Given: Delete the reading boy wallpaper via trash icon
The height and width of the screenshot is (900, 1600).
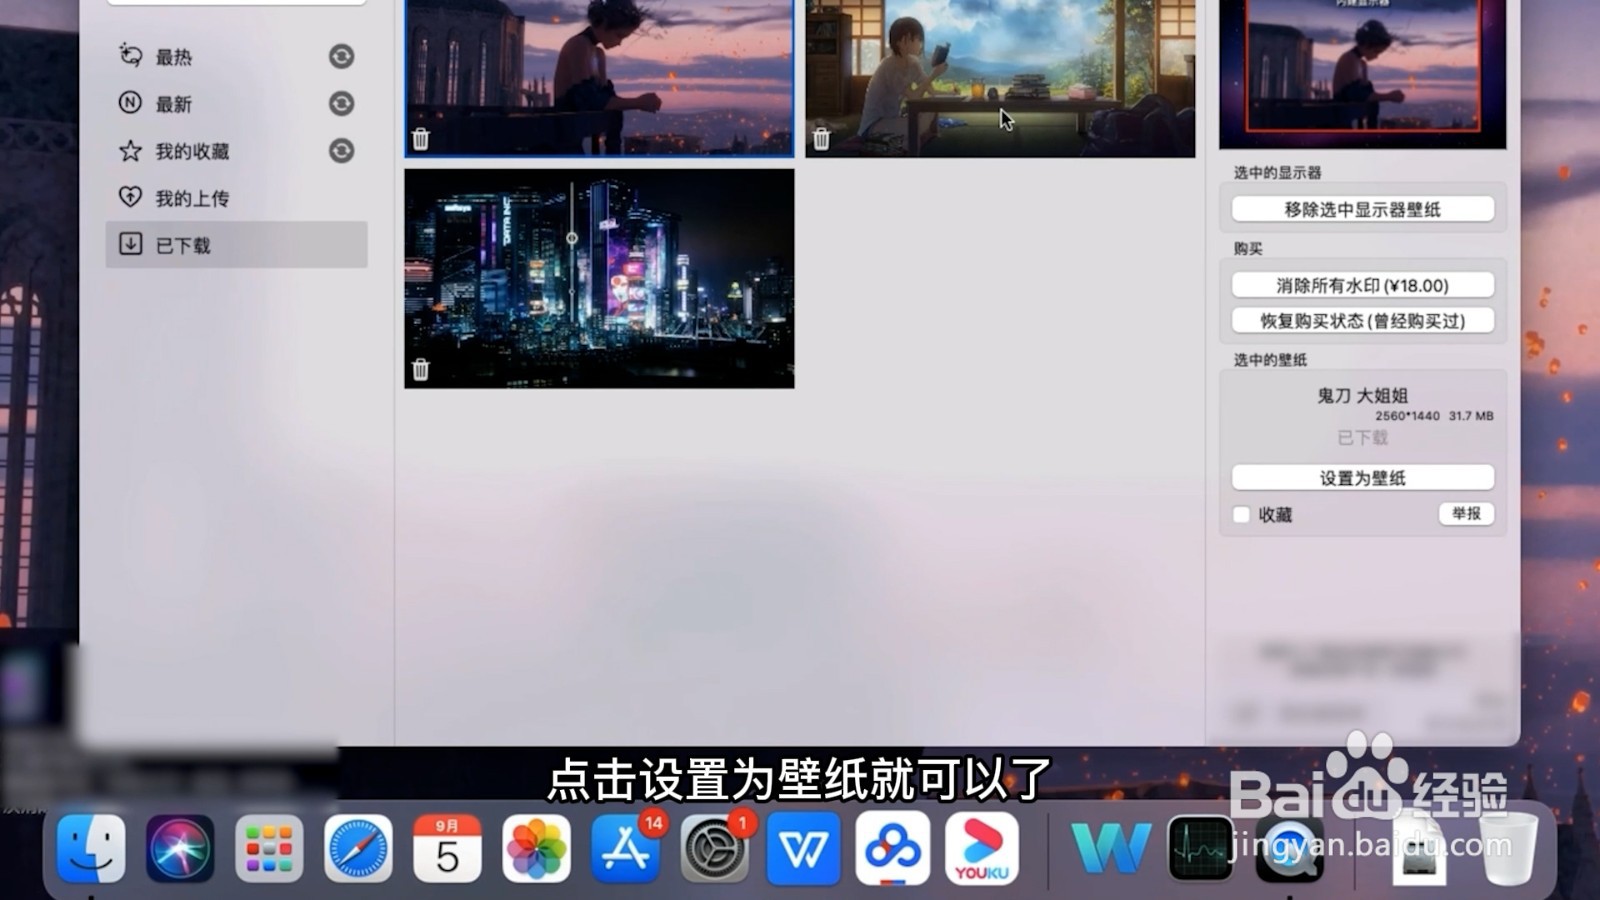Looking at the screenshot, I should pos(822,139).
